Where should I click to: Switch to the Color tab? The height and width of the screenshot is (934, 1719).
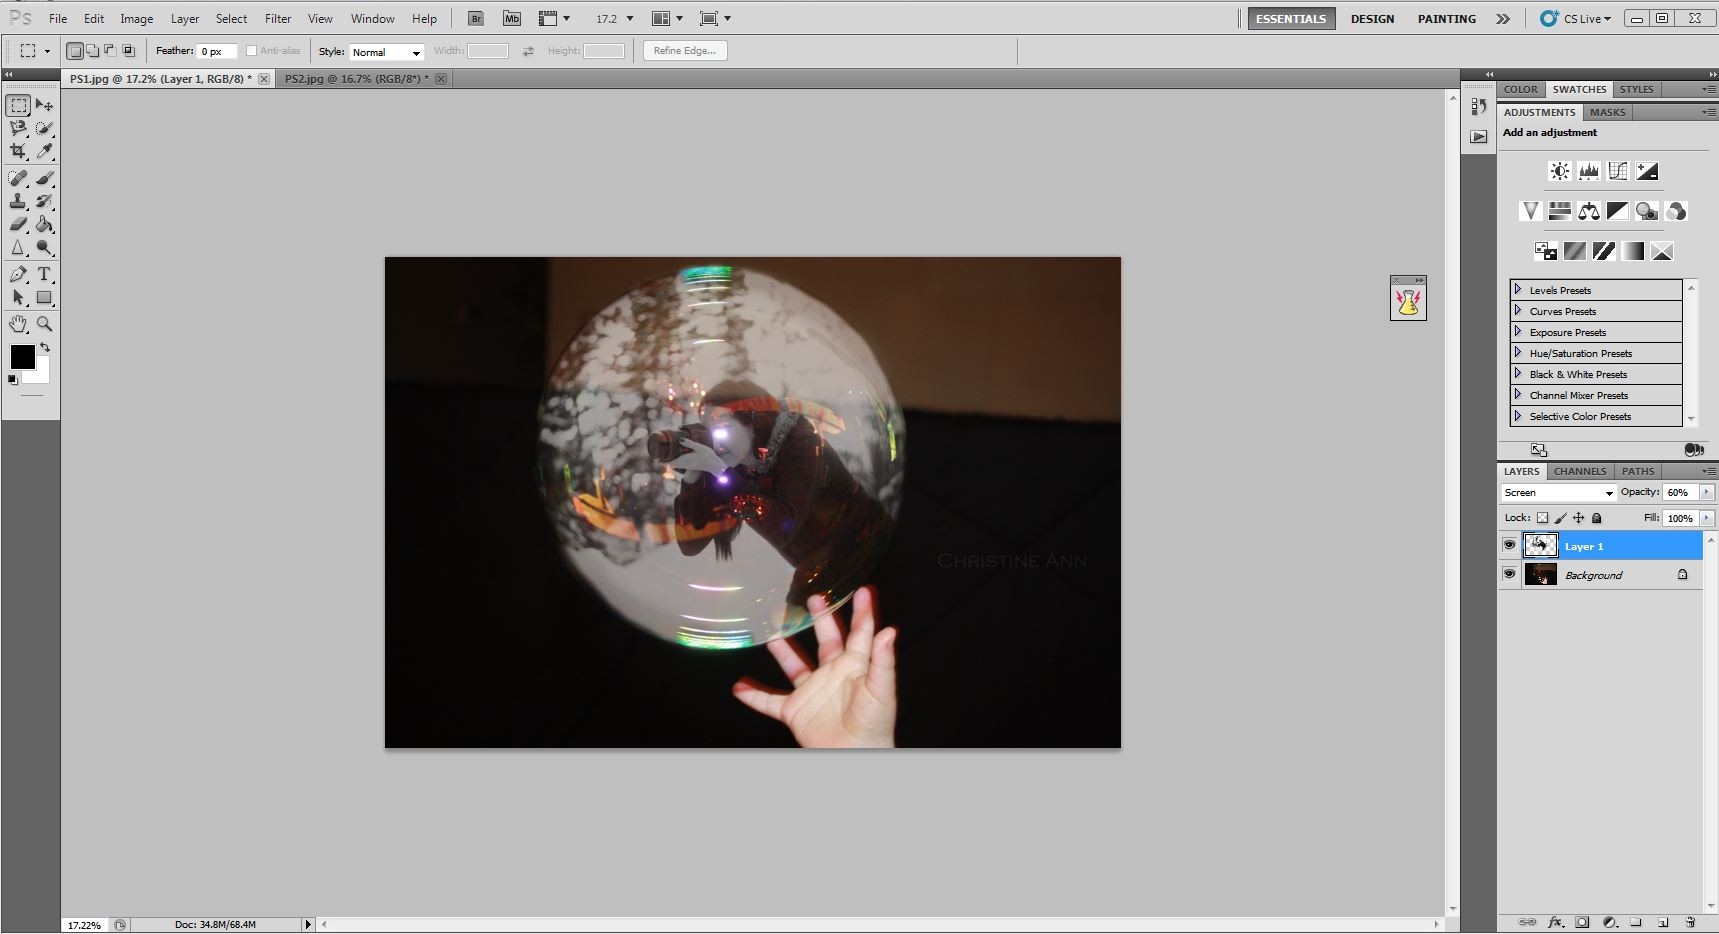pos(1521,89)
